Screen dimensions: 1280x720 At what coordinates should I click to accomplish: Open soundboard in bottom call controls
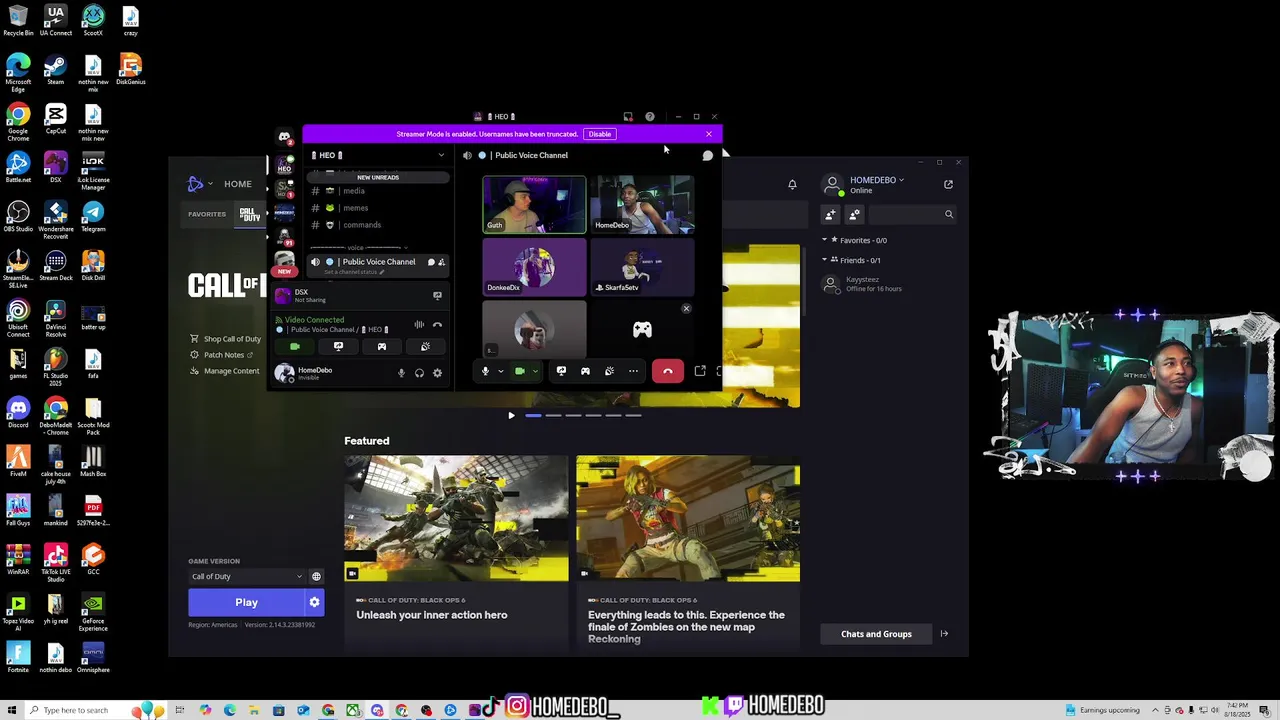tap(609, 371)
